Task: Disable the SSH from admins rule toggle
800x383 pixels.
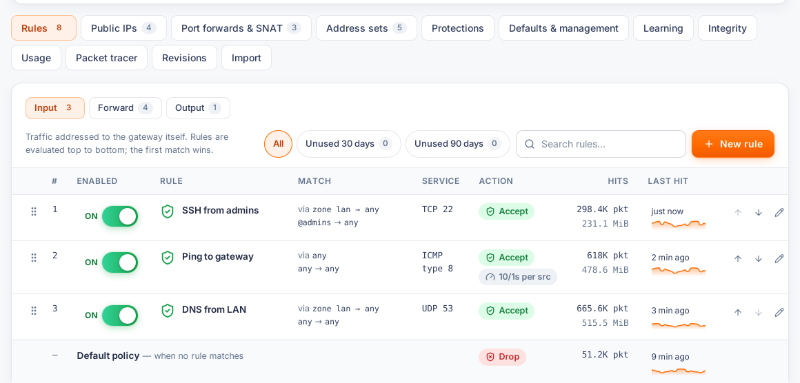Action: pos(120,216)
